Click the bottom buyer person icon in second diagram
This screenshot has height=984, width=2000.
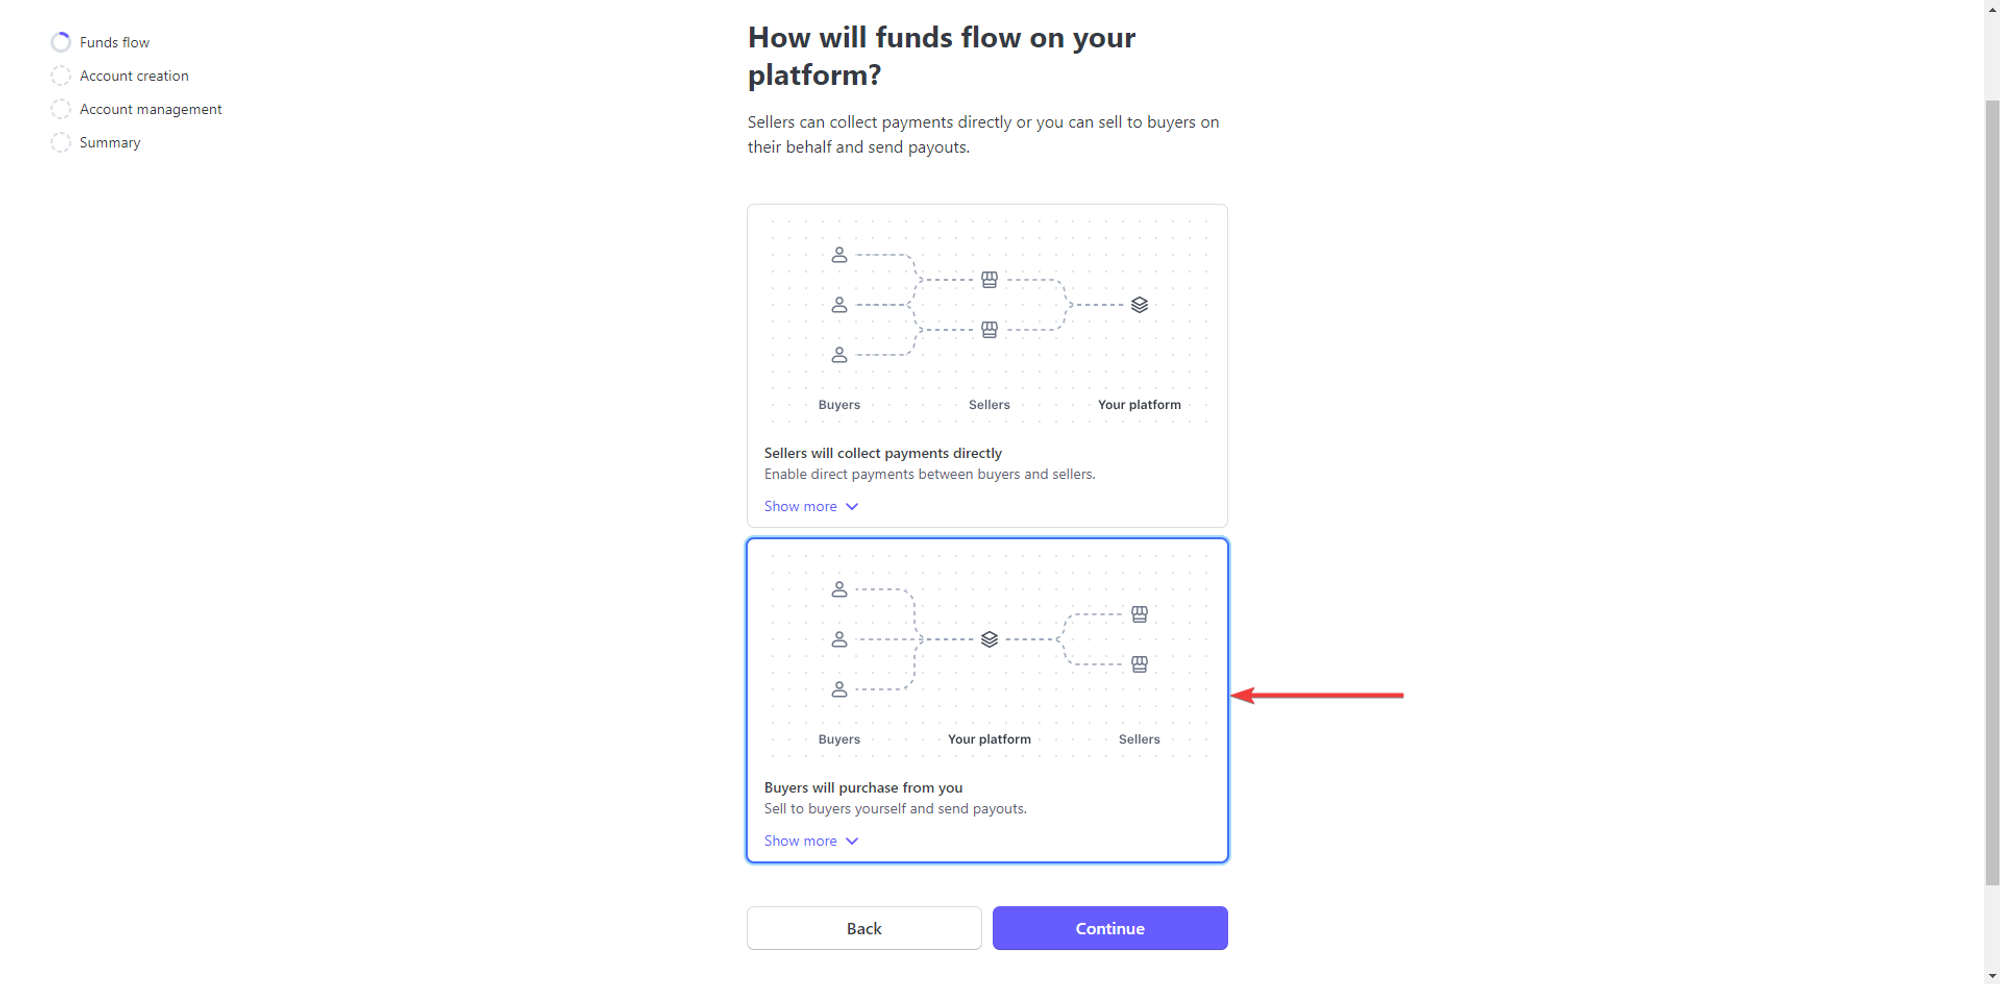click(839, 689)
